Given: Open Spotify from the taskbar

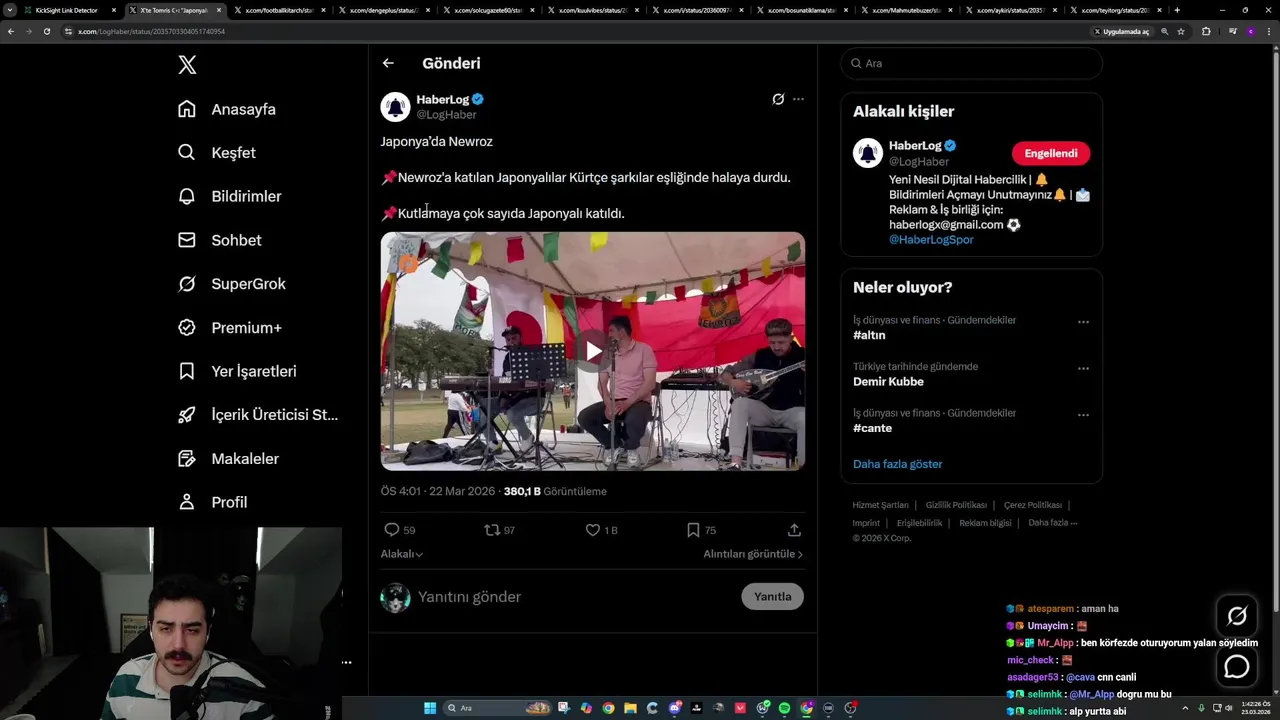Looking at the screenshot, I should (x=784, y=708).
